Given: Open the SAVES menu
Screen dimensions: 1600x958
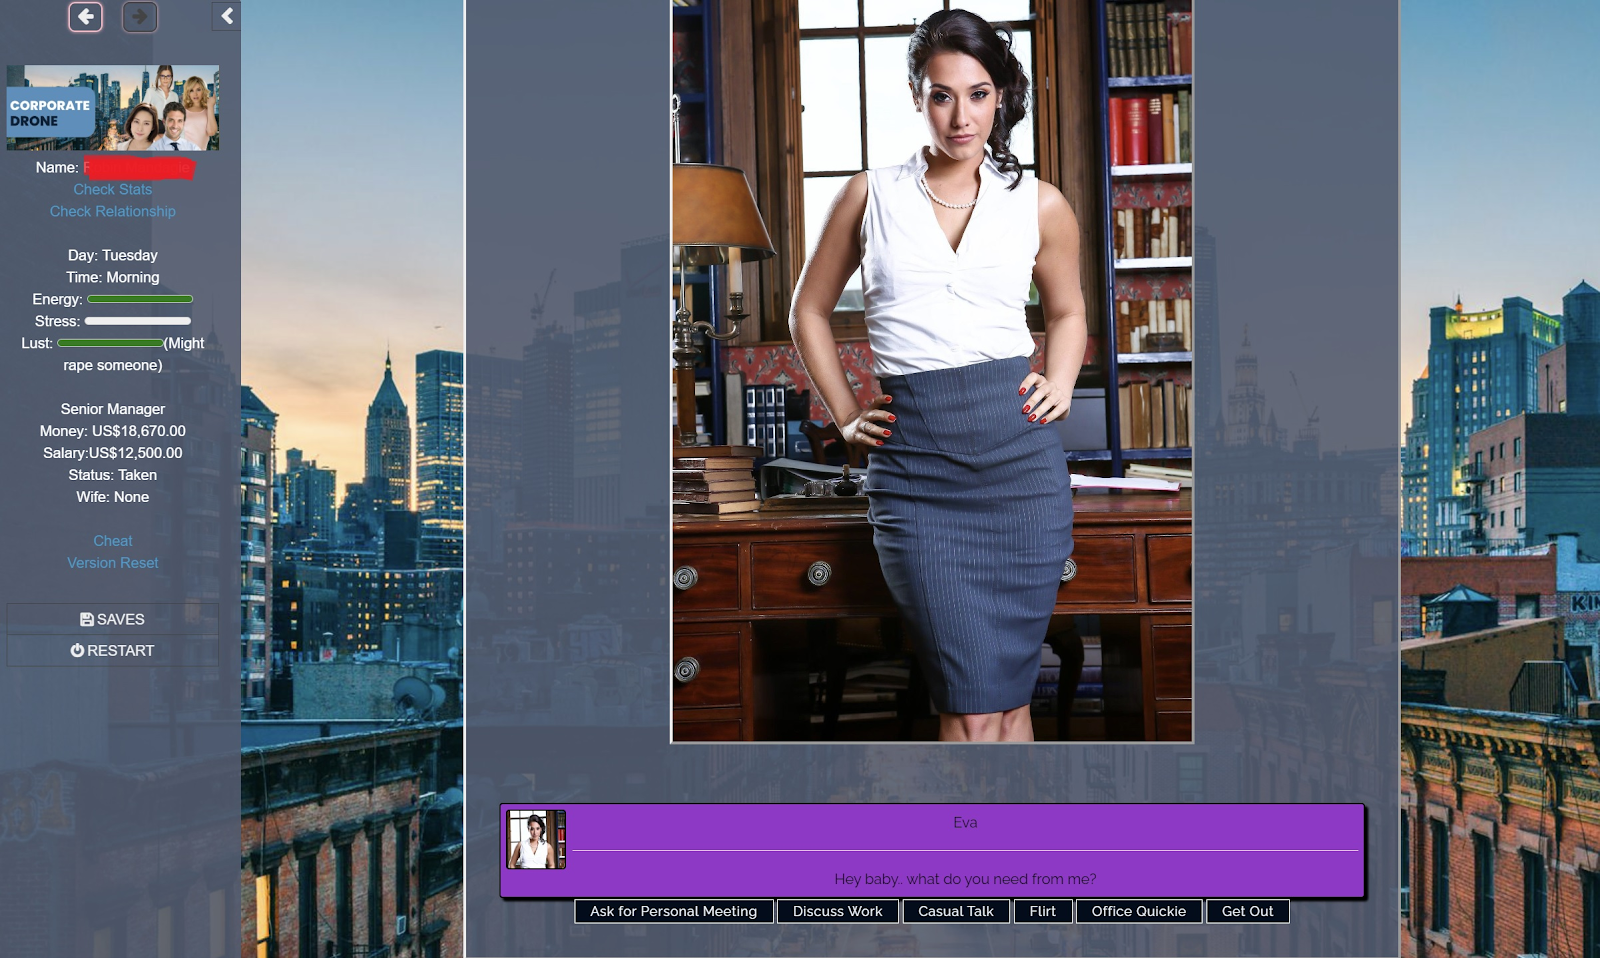Looking at the screenshot, I should pos(113,619).
